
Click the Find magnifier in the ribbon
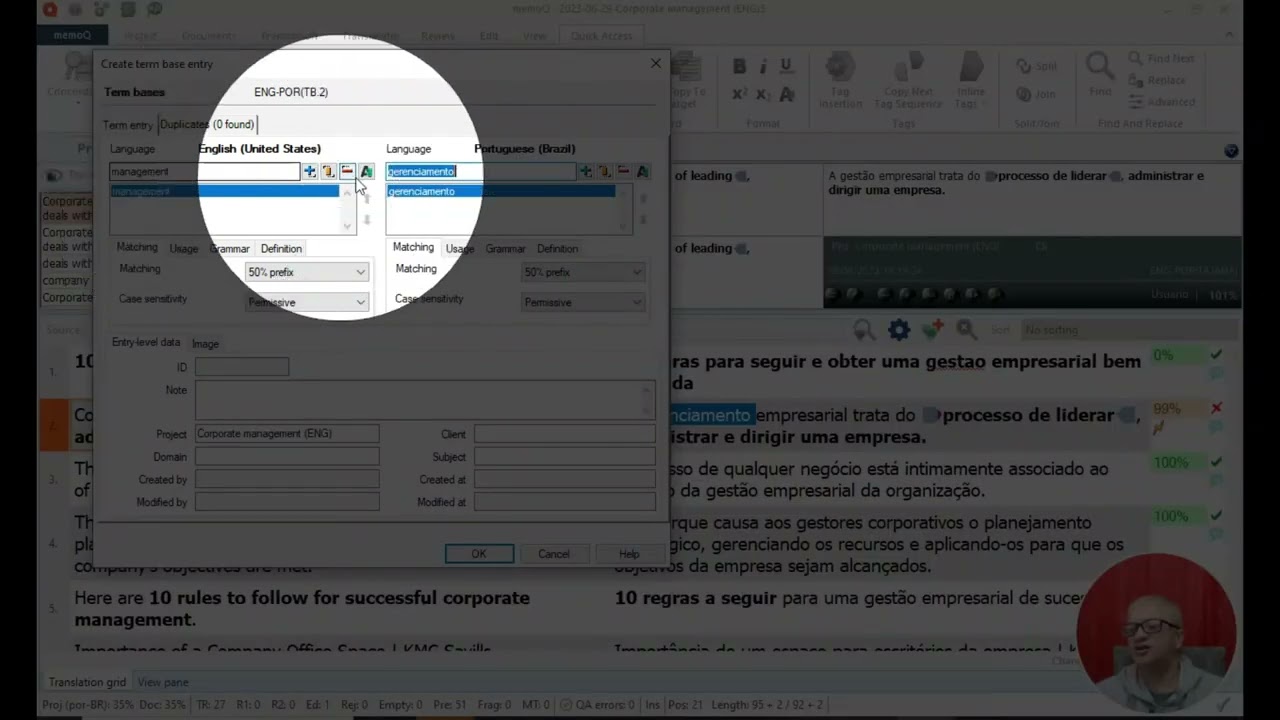pos(1100,74)
